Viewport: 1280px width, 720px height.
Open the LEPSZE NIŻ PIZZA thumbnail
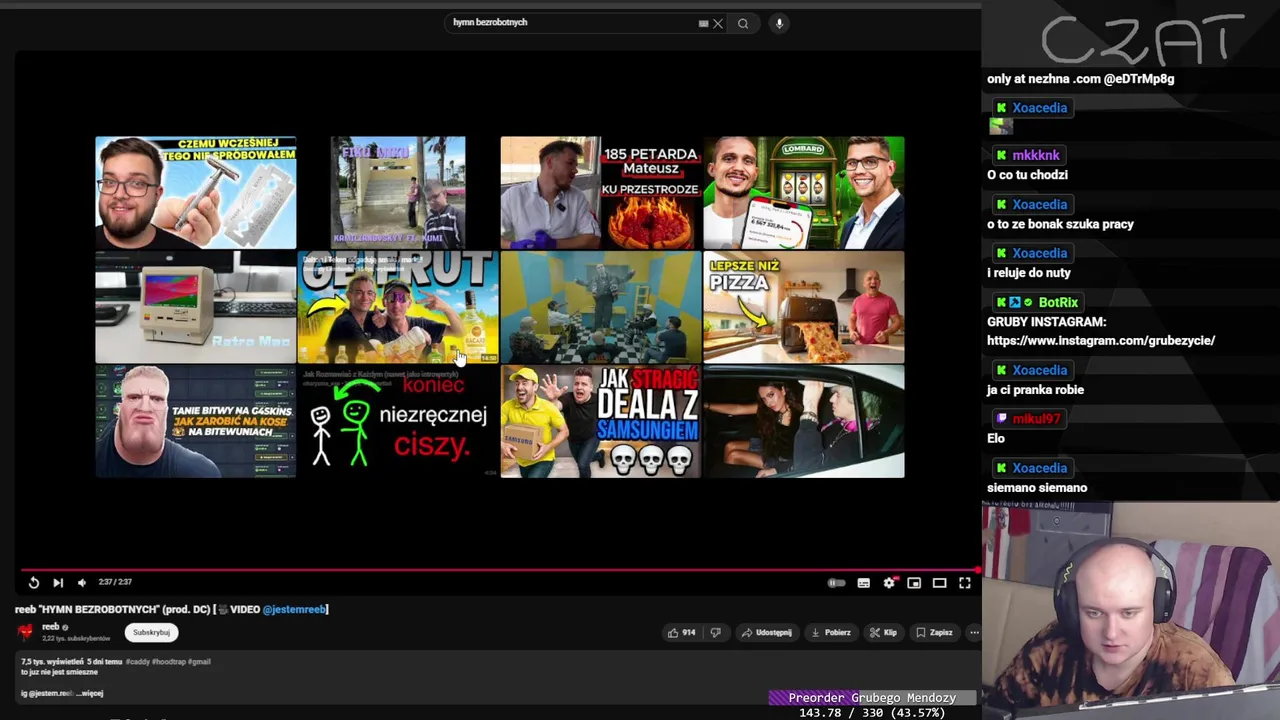803,307
